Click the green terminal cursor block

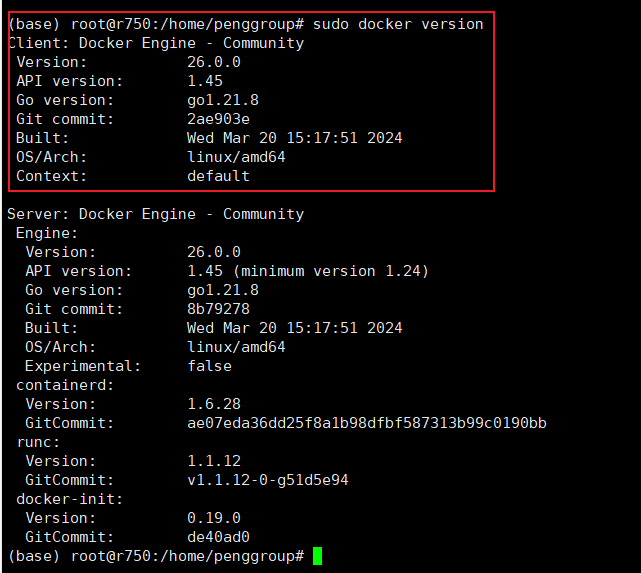point(317,556)
